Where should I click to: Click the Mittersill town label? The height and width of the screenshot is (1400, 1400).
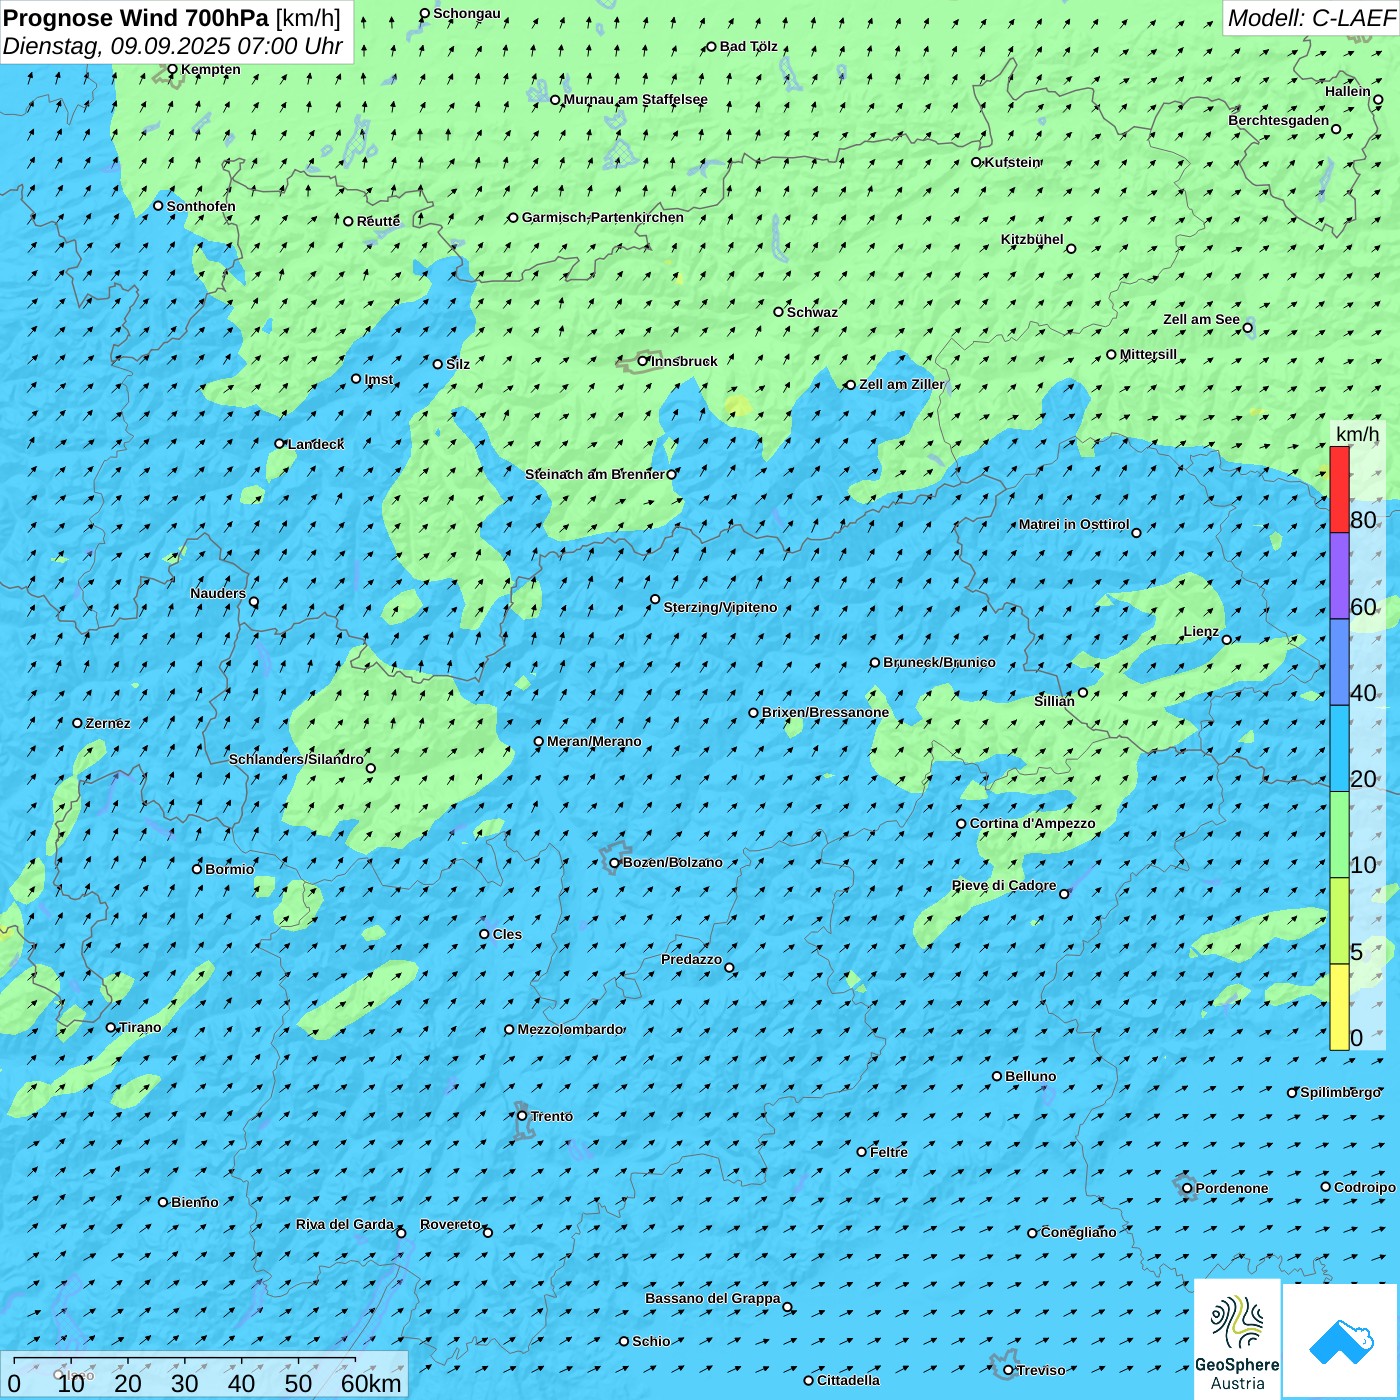pos(1148,354)
